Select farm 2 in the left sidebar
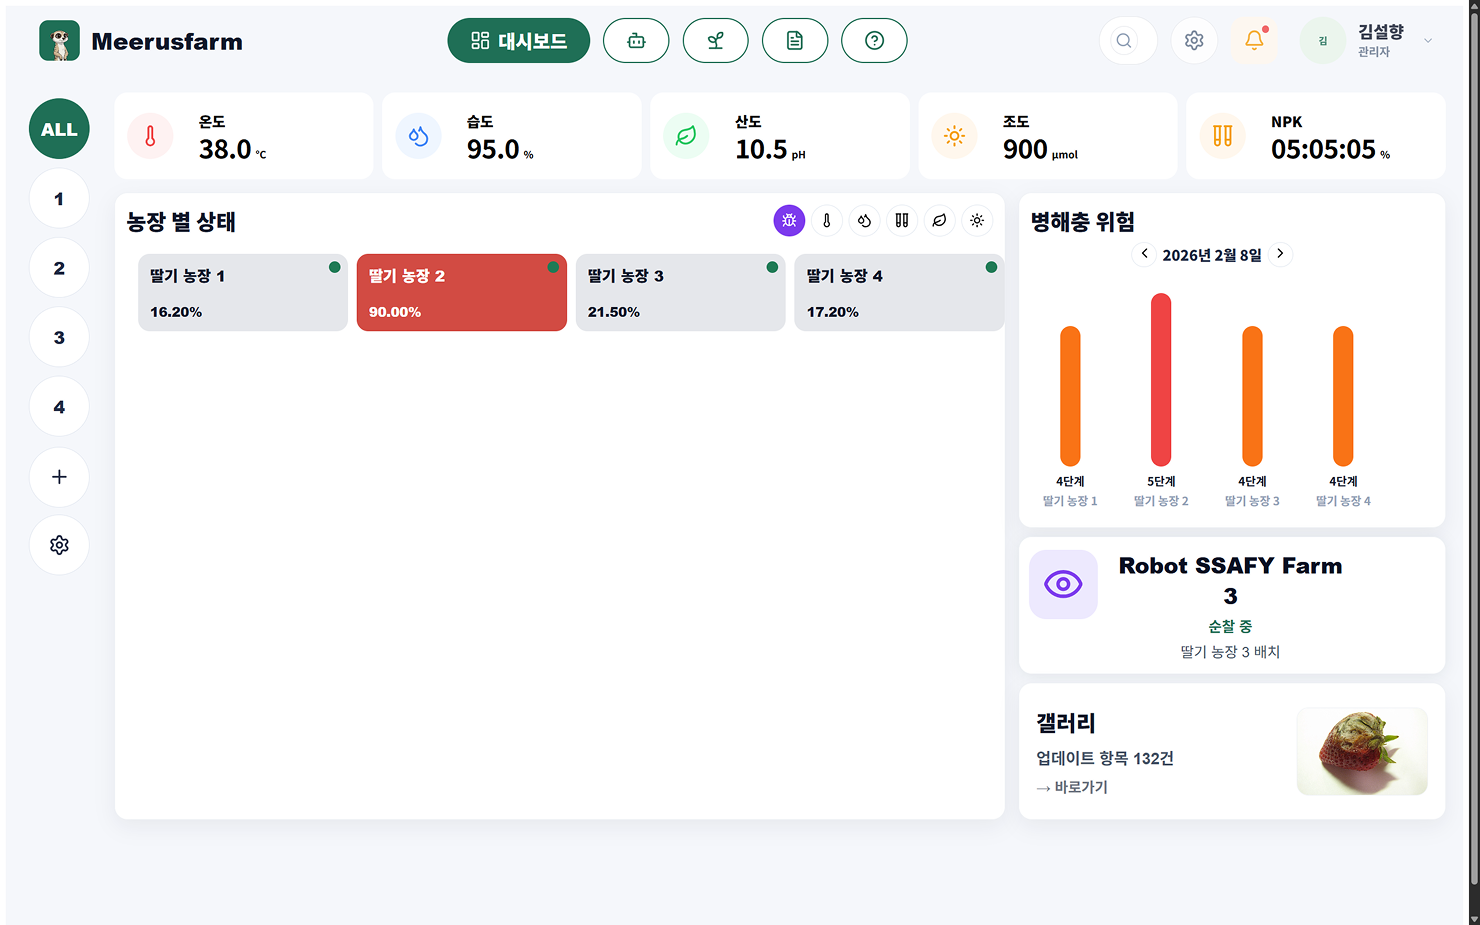 click(x=59, y=267)
